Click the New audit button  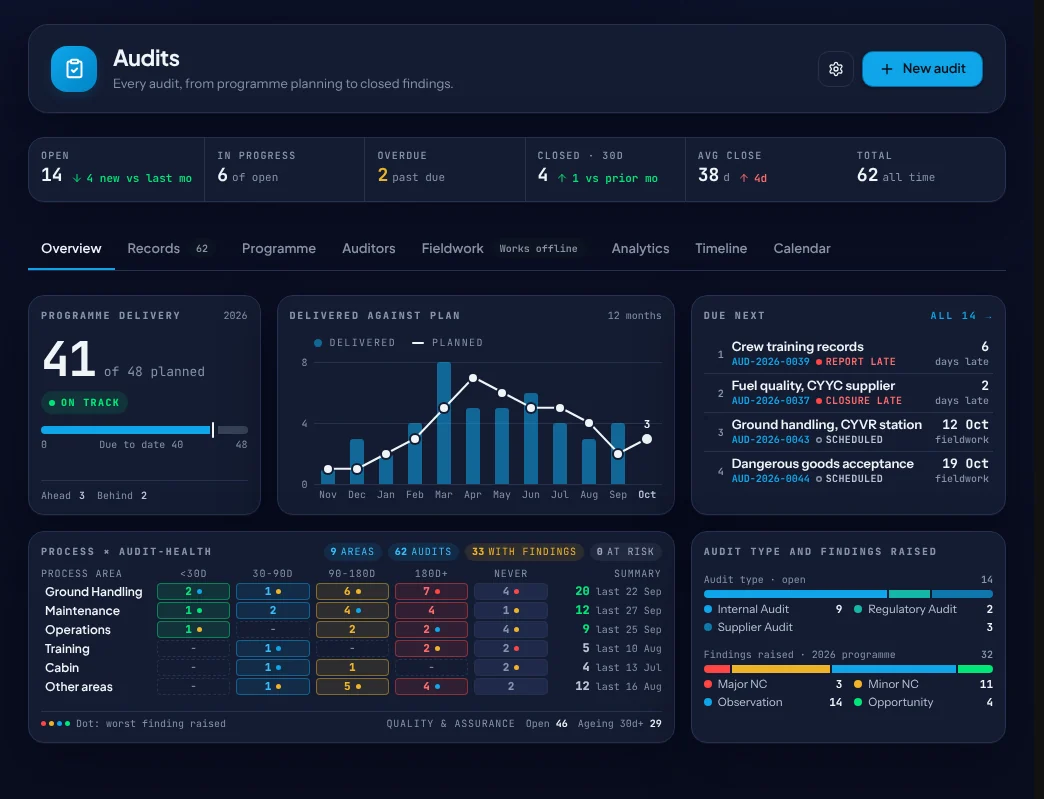pyautogui.click(x=922, y=69)
